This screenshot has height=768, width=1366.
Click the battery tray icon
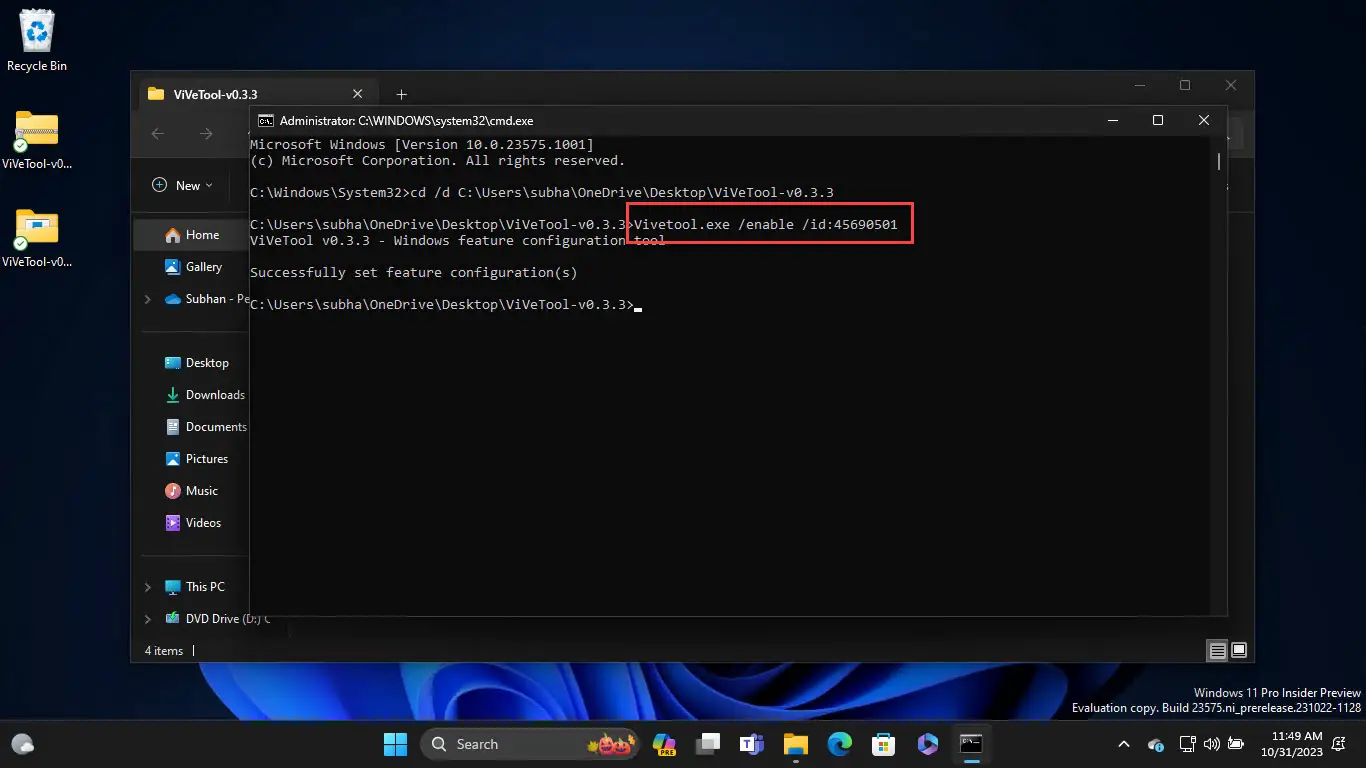(x=1236, y=744)
